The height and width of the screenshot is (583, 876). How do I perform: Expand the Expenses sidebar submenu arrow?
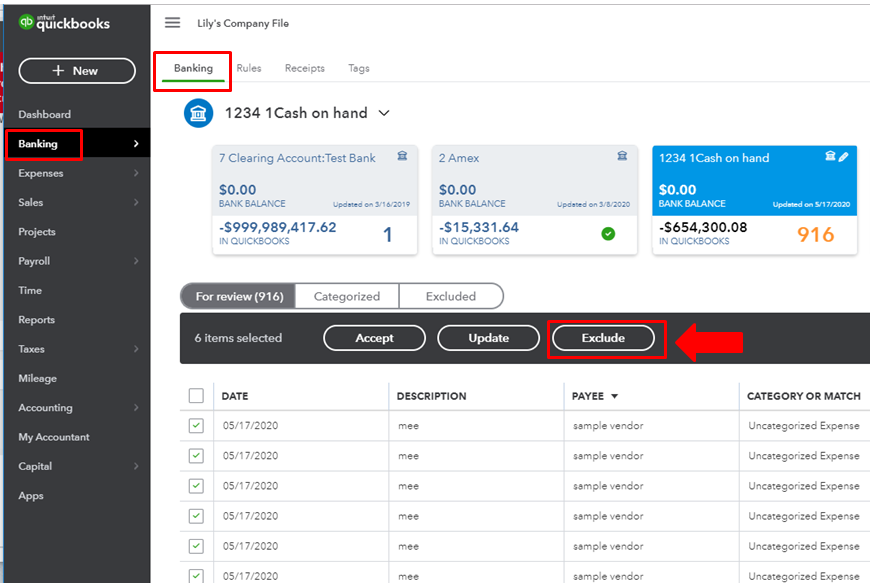click(x=136, y=173)
